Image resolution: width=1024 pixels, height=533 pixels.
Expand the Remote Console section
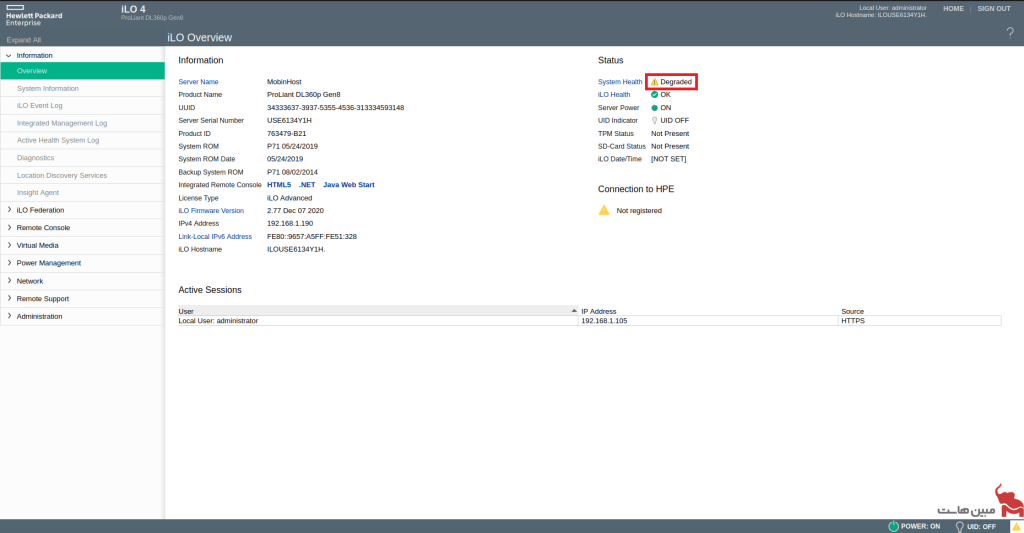(9, 227)
